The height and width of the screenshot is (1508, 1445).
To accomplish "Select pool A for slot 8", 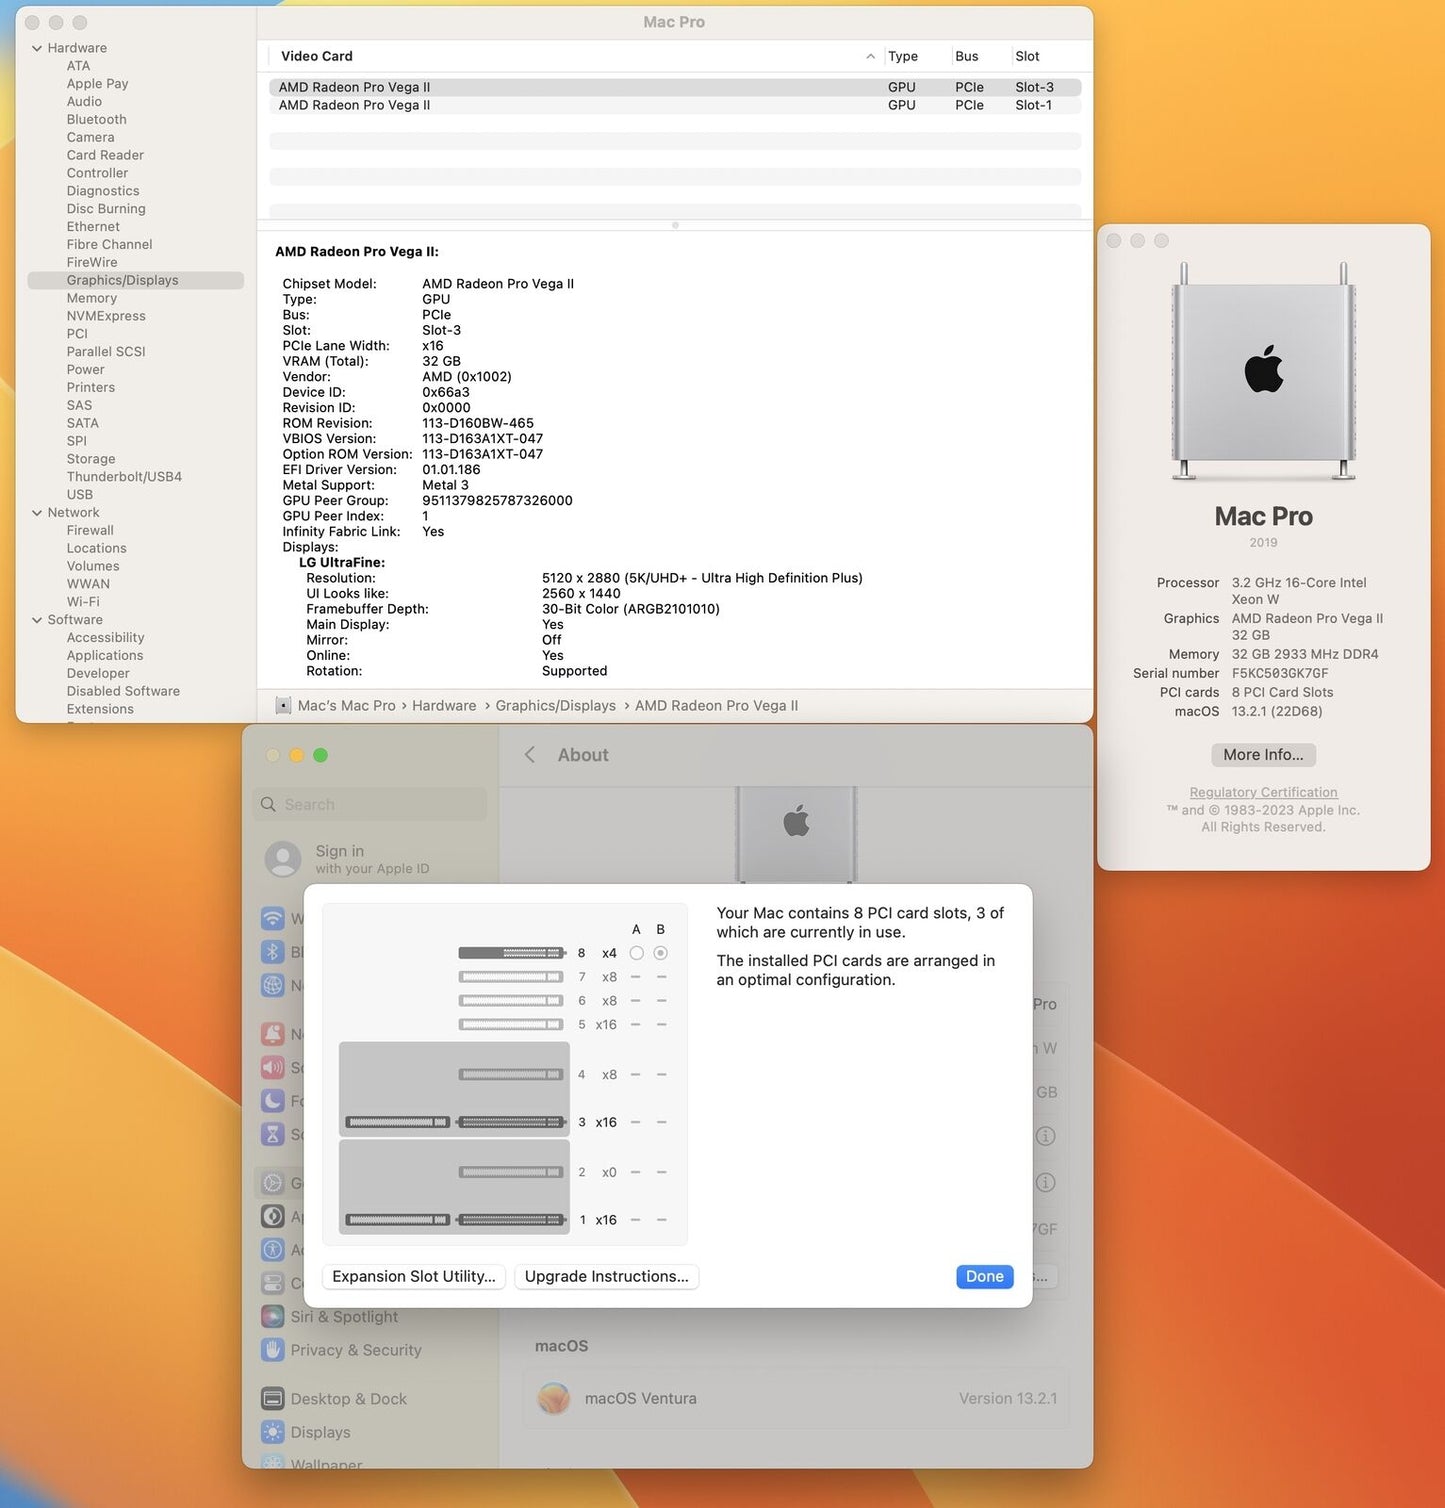I will point(636,954).
